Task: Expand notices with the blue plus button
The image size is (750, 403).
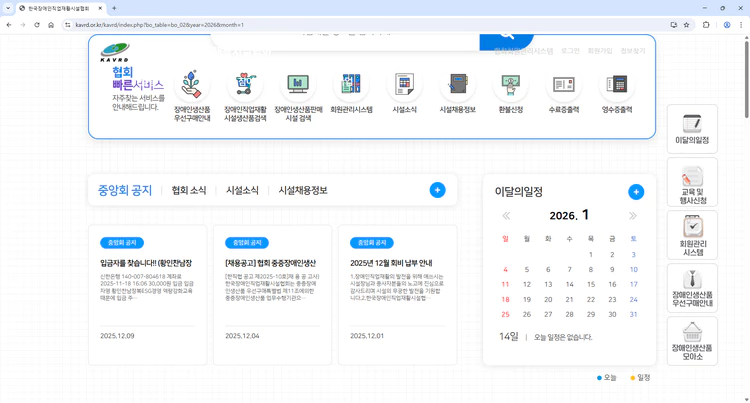Action: [x=437, y=190]
